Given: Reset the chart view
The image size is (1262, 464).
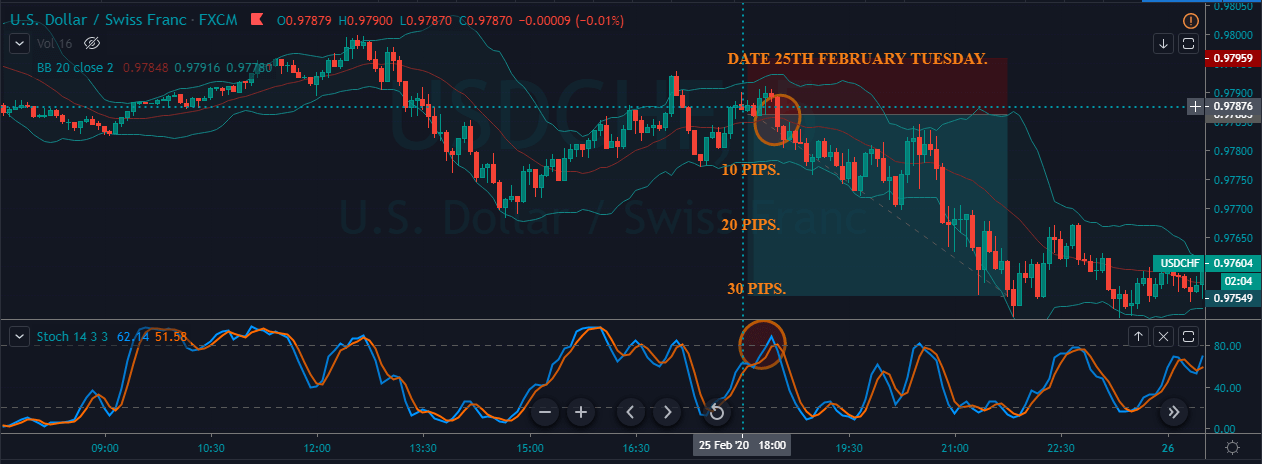Looking at the screenshot, I should 717,411.
